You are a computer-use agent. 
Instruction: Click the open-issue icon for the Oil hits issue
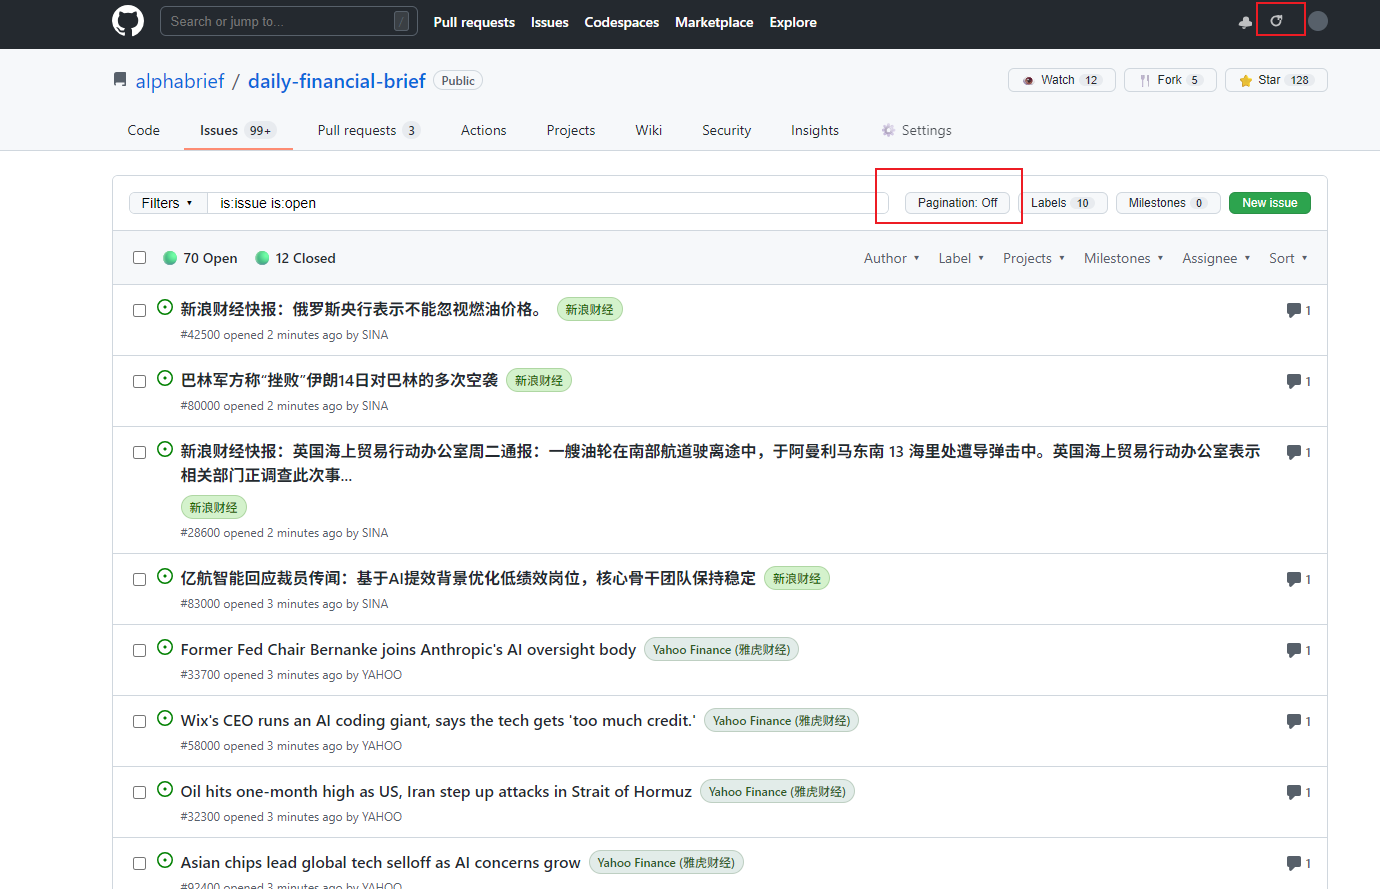165,790
